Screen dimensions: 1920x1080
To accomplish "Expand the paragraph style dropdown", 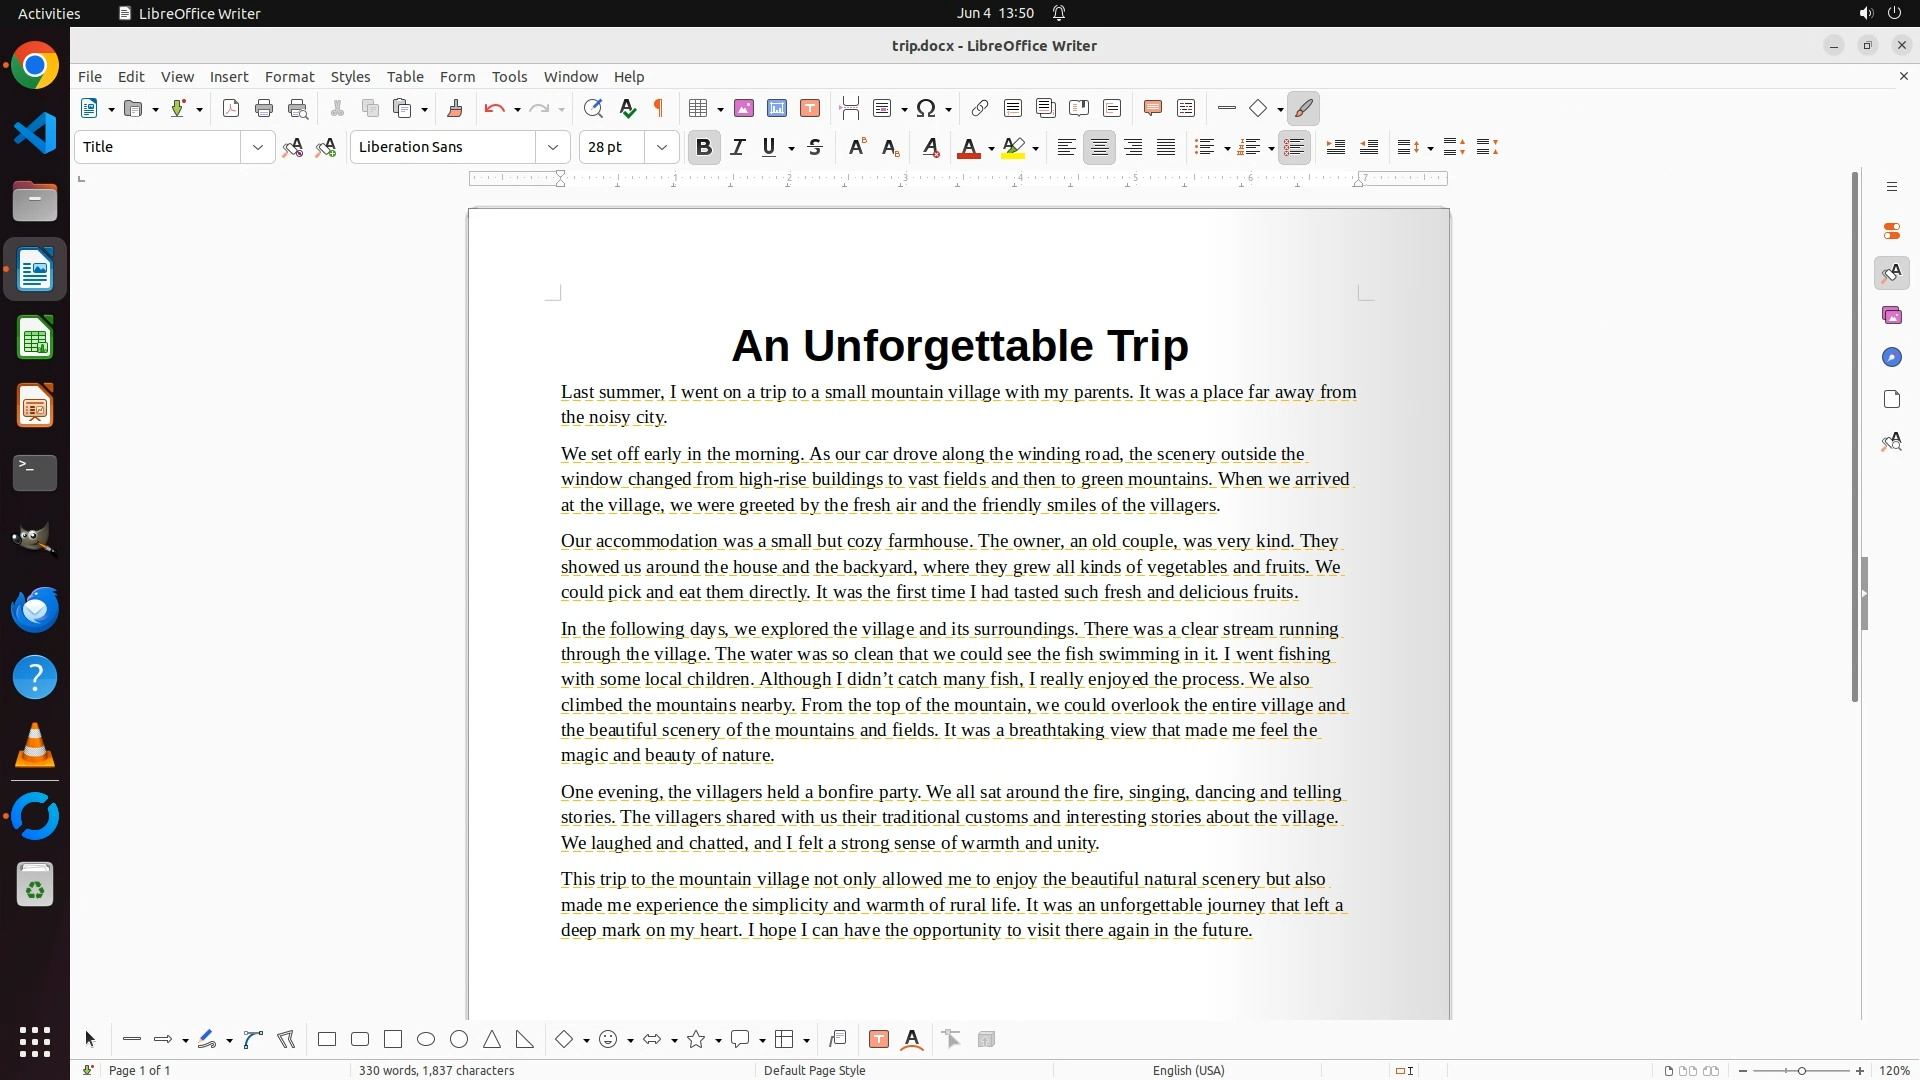I will pos(258,148).
